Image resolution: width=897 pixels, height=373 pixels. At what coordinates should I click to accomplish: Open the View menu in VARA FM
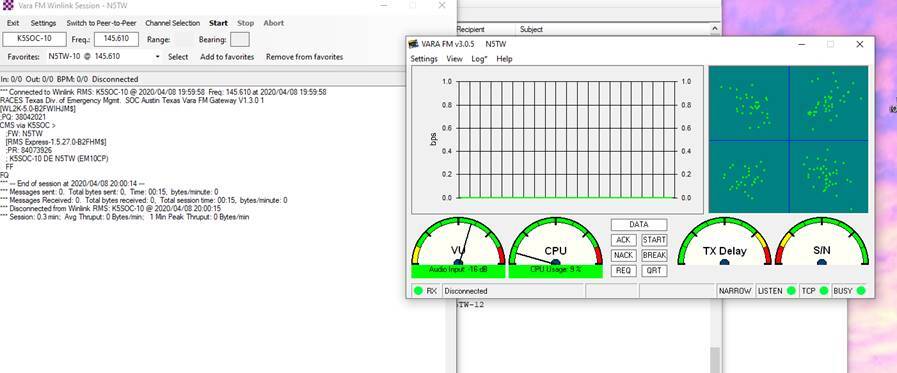pyautogui.click(x=454, y=59)
